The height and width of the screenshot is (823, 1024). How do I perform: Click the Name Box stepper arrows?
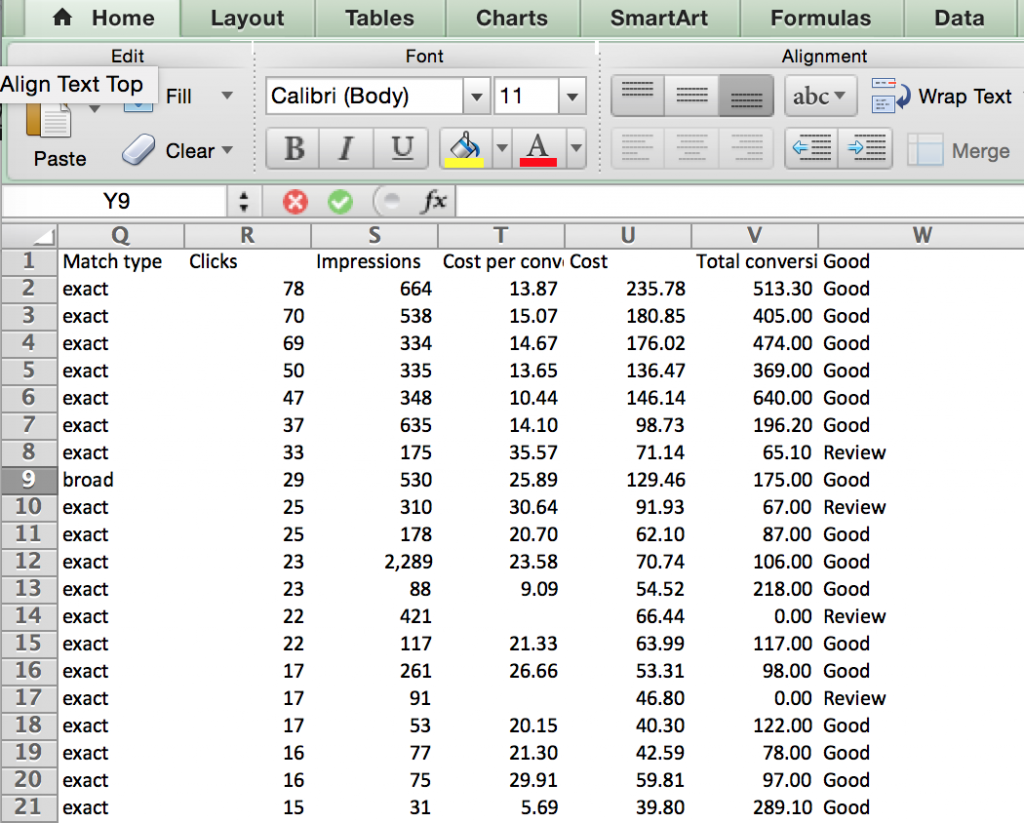(x=244, y=201)
